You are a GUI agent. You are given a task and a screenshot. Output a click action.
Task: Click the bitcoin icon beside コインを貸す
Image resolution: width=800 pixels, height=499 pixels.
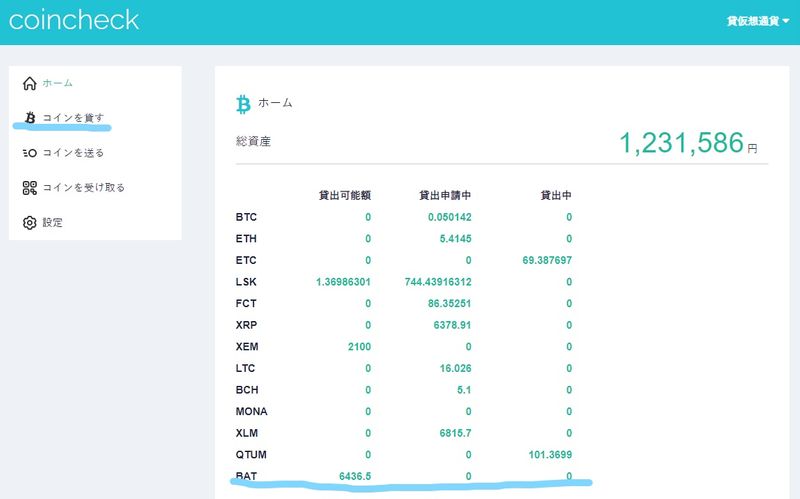[x=30, y=118]
